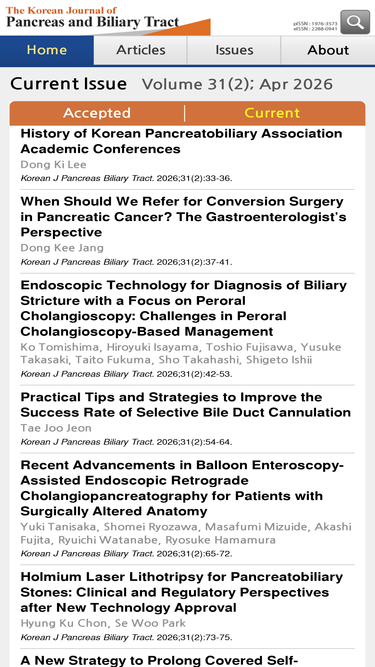This screenshot has width=375, height=667.
Task: Open the Conversion Surgery in Pancreatic Cancer article
Action: 183,217
